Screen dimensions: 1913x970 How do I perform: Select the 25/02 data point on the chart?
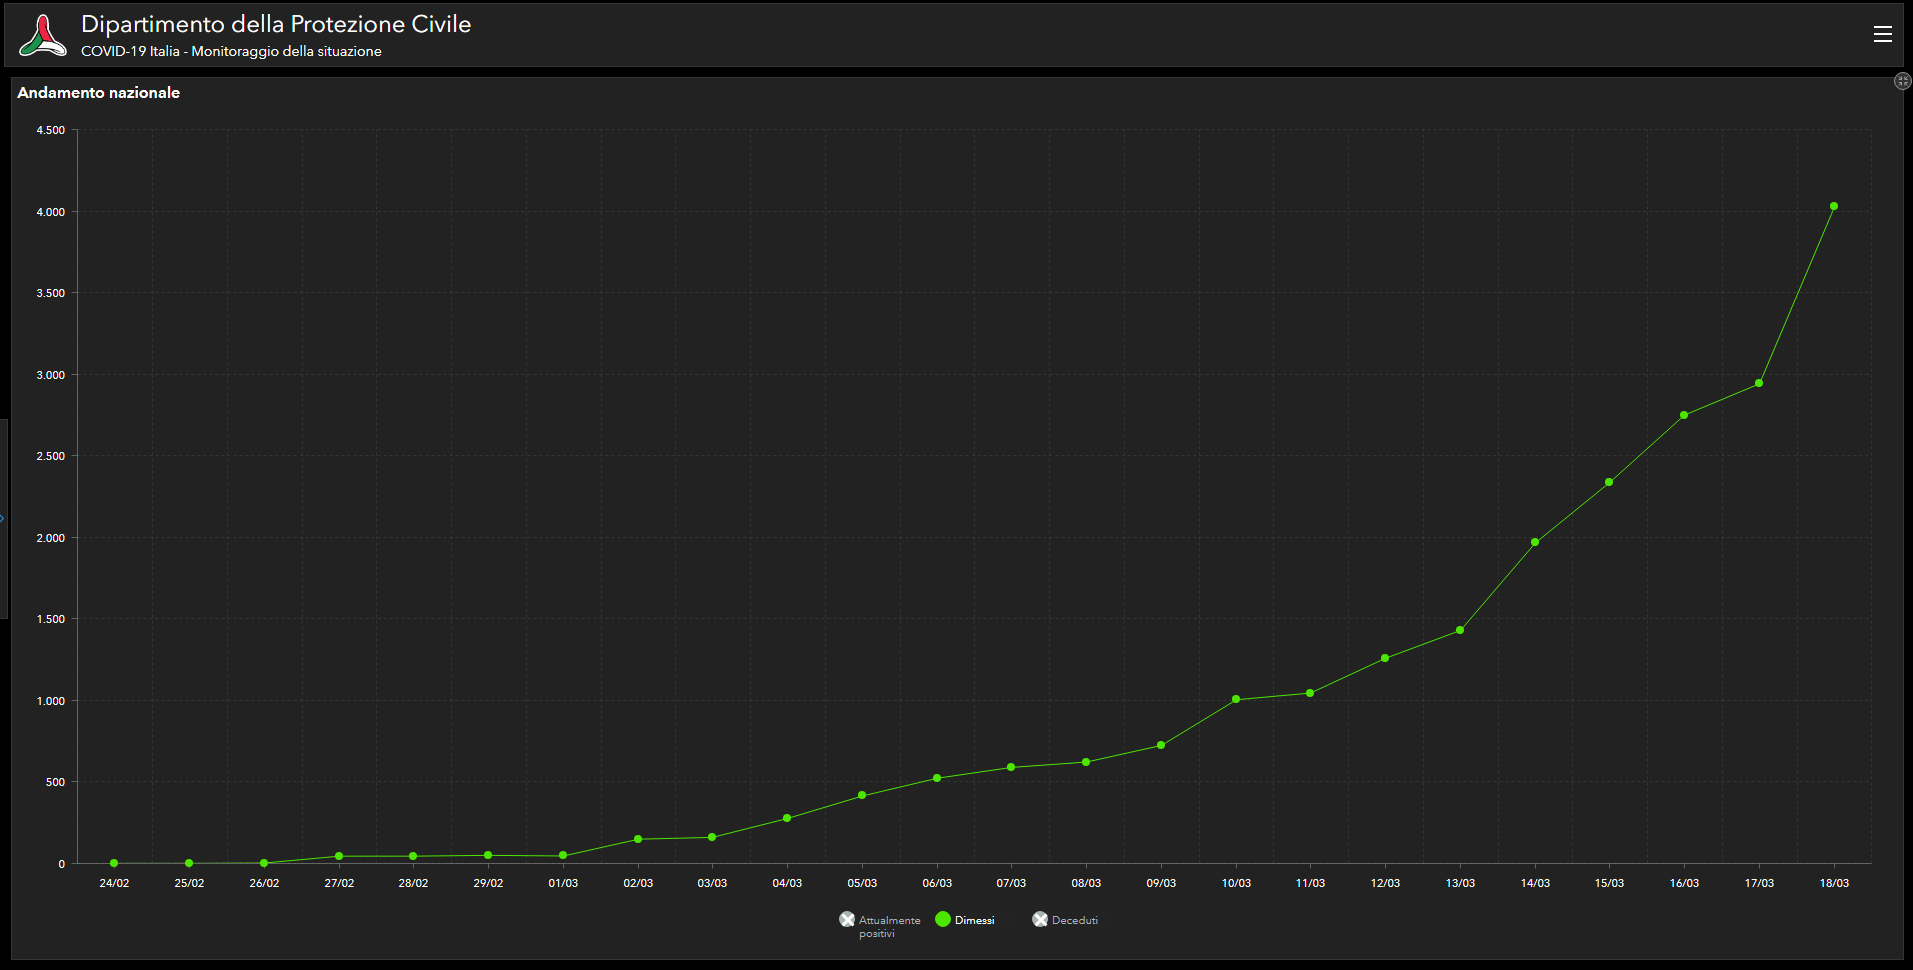coord(189,863)
